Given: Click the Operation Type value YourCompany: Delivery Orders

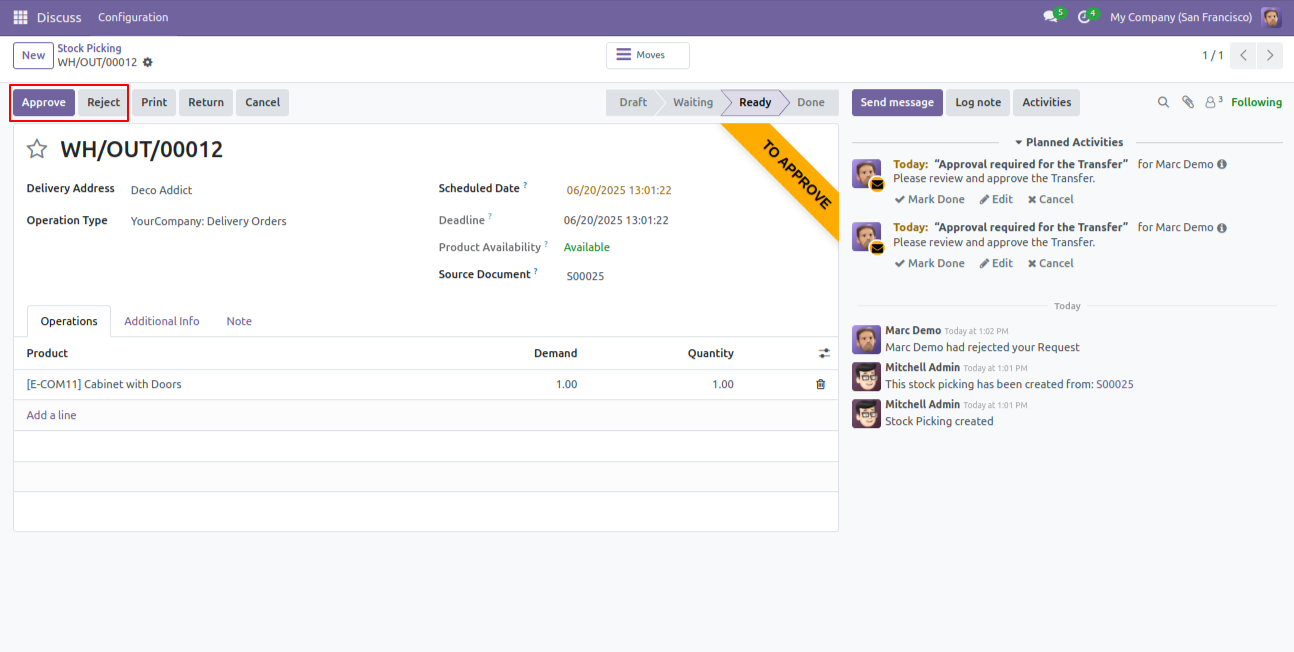Looking at the screenshot, I should click(x=209, y=221).
